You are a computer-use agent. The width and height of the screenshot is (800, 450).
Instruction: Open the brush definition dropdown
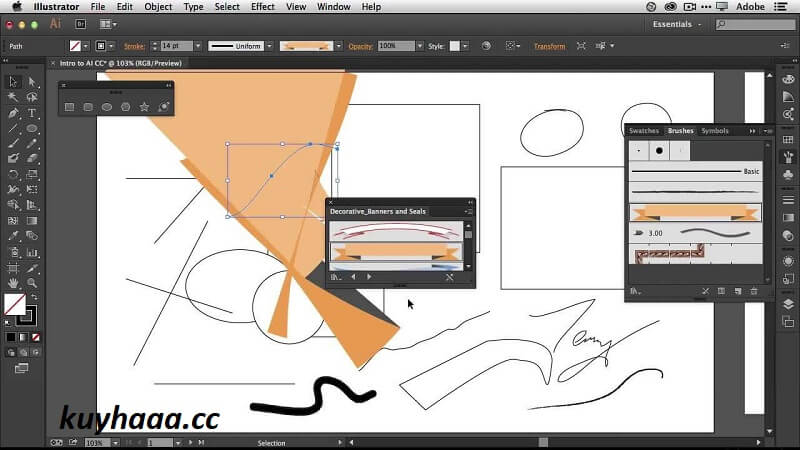click(338, 46)
